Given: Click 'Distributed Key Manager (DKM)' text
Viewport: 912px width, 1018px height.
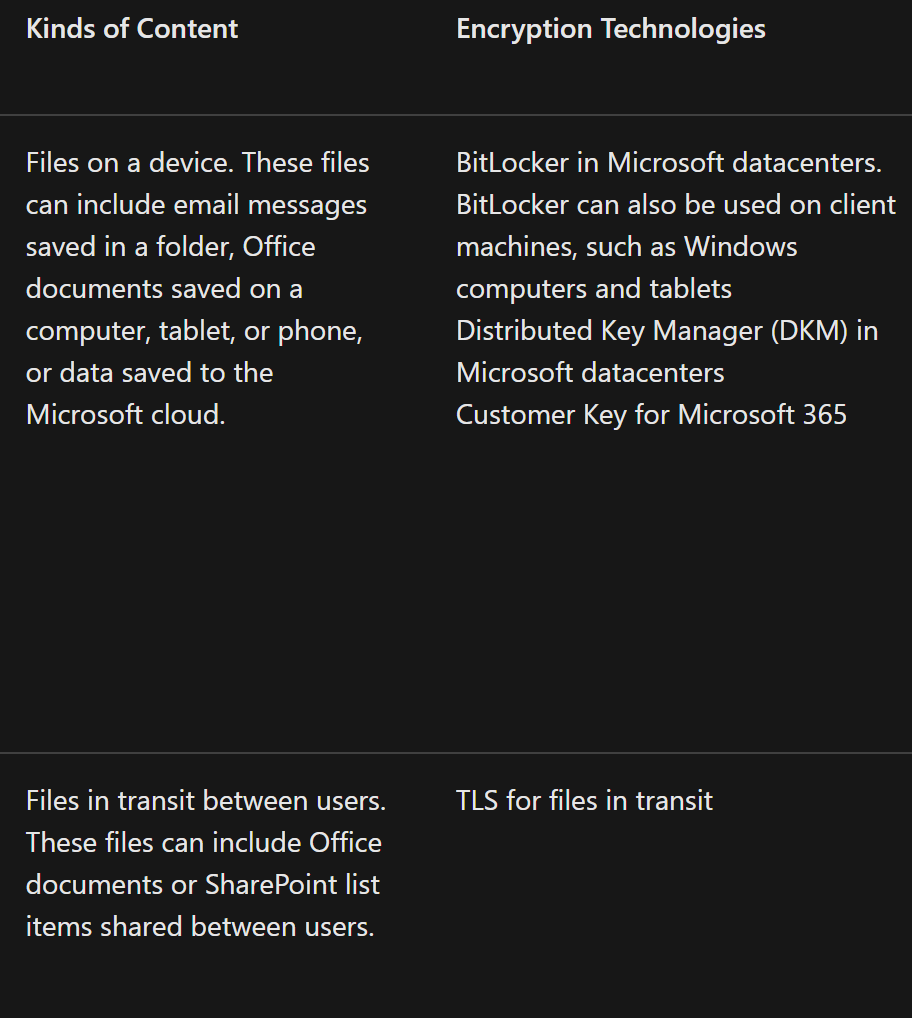Looking at the screenshot, I should [x=652, y=330].
